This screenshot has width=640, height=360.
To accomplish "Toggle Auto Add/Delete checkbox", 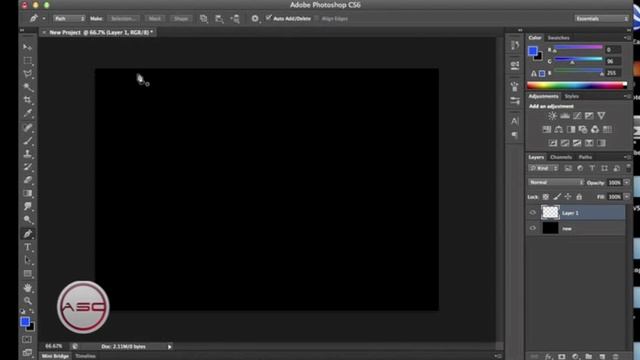I will point(269,18).
